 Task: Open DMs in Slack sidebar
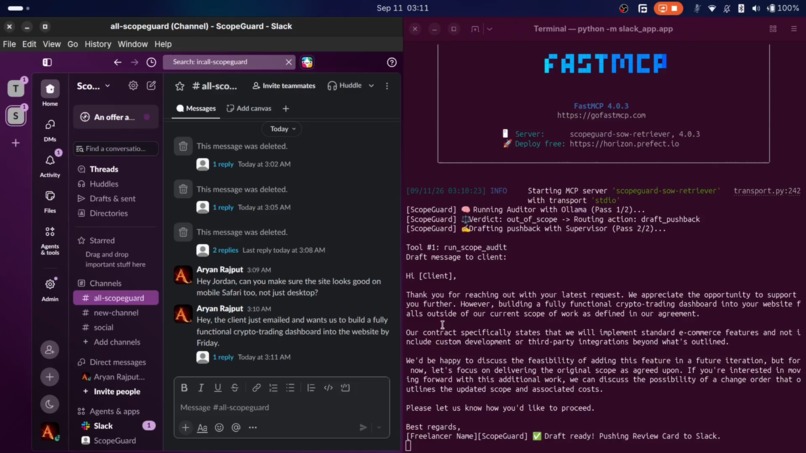(50, 130)
